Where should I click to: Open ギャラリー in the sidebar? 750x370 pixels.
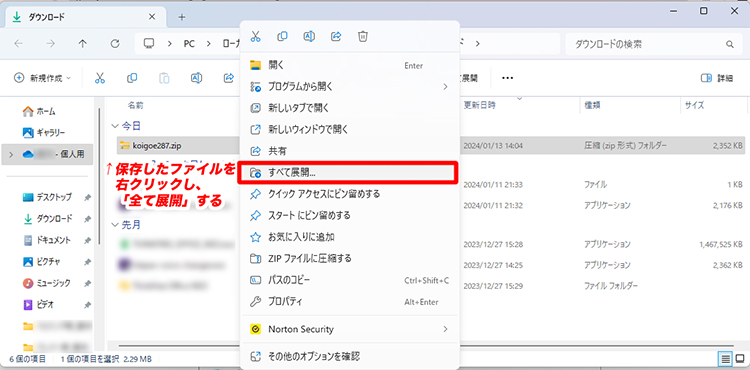(x=44, y=132)
